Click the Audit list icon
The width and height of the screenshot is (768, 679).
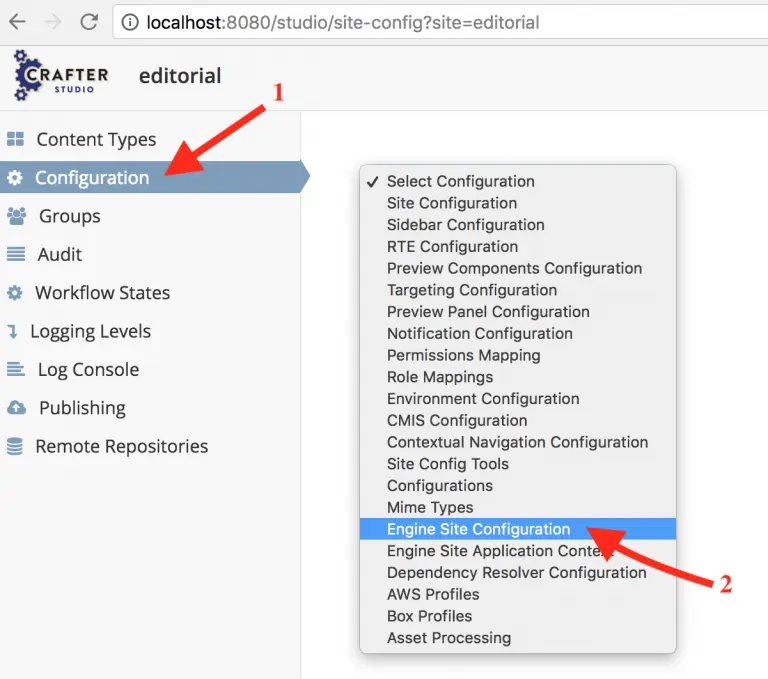[x=15, y=255]
